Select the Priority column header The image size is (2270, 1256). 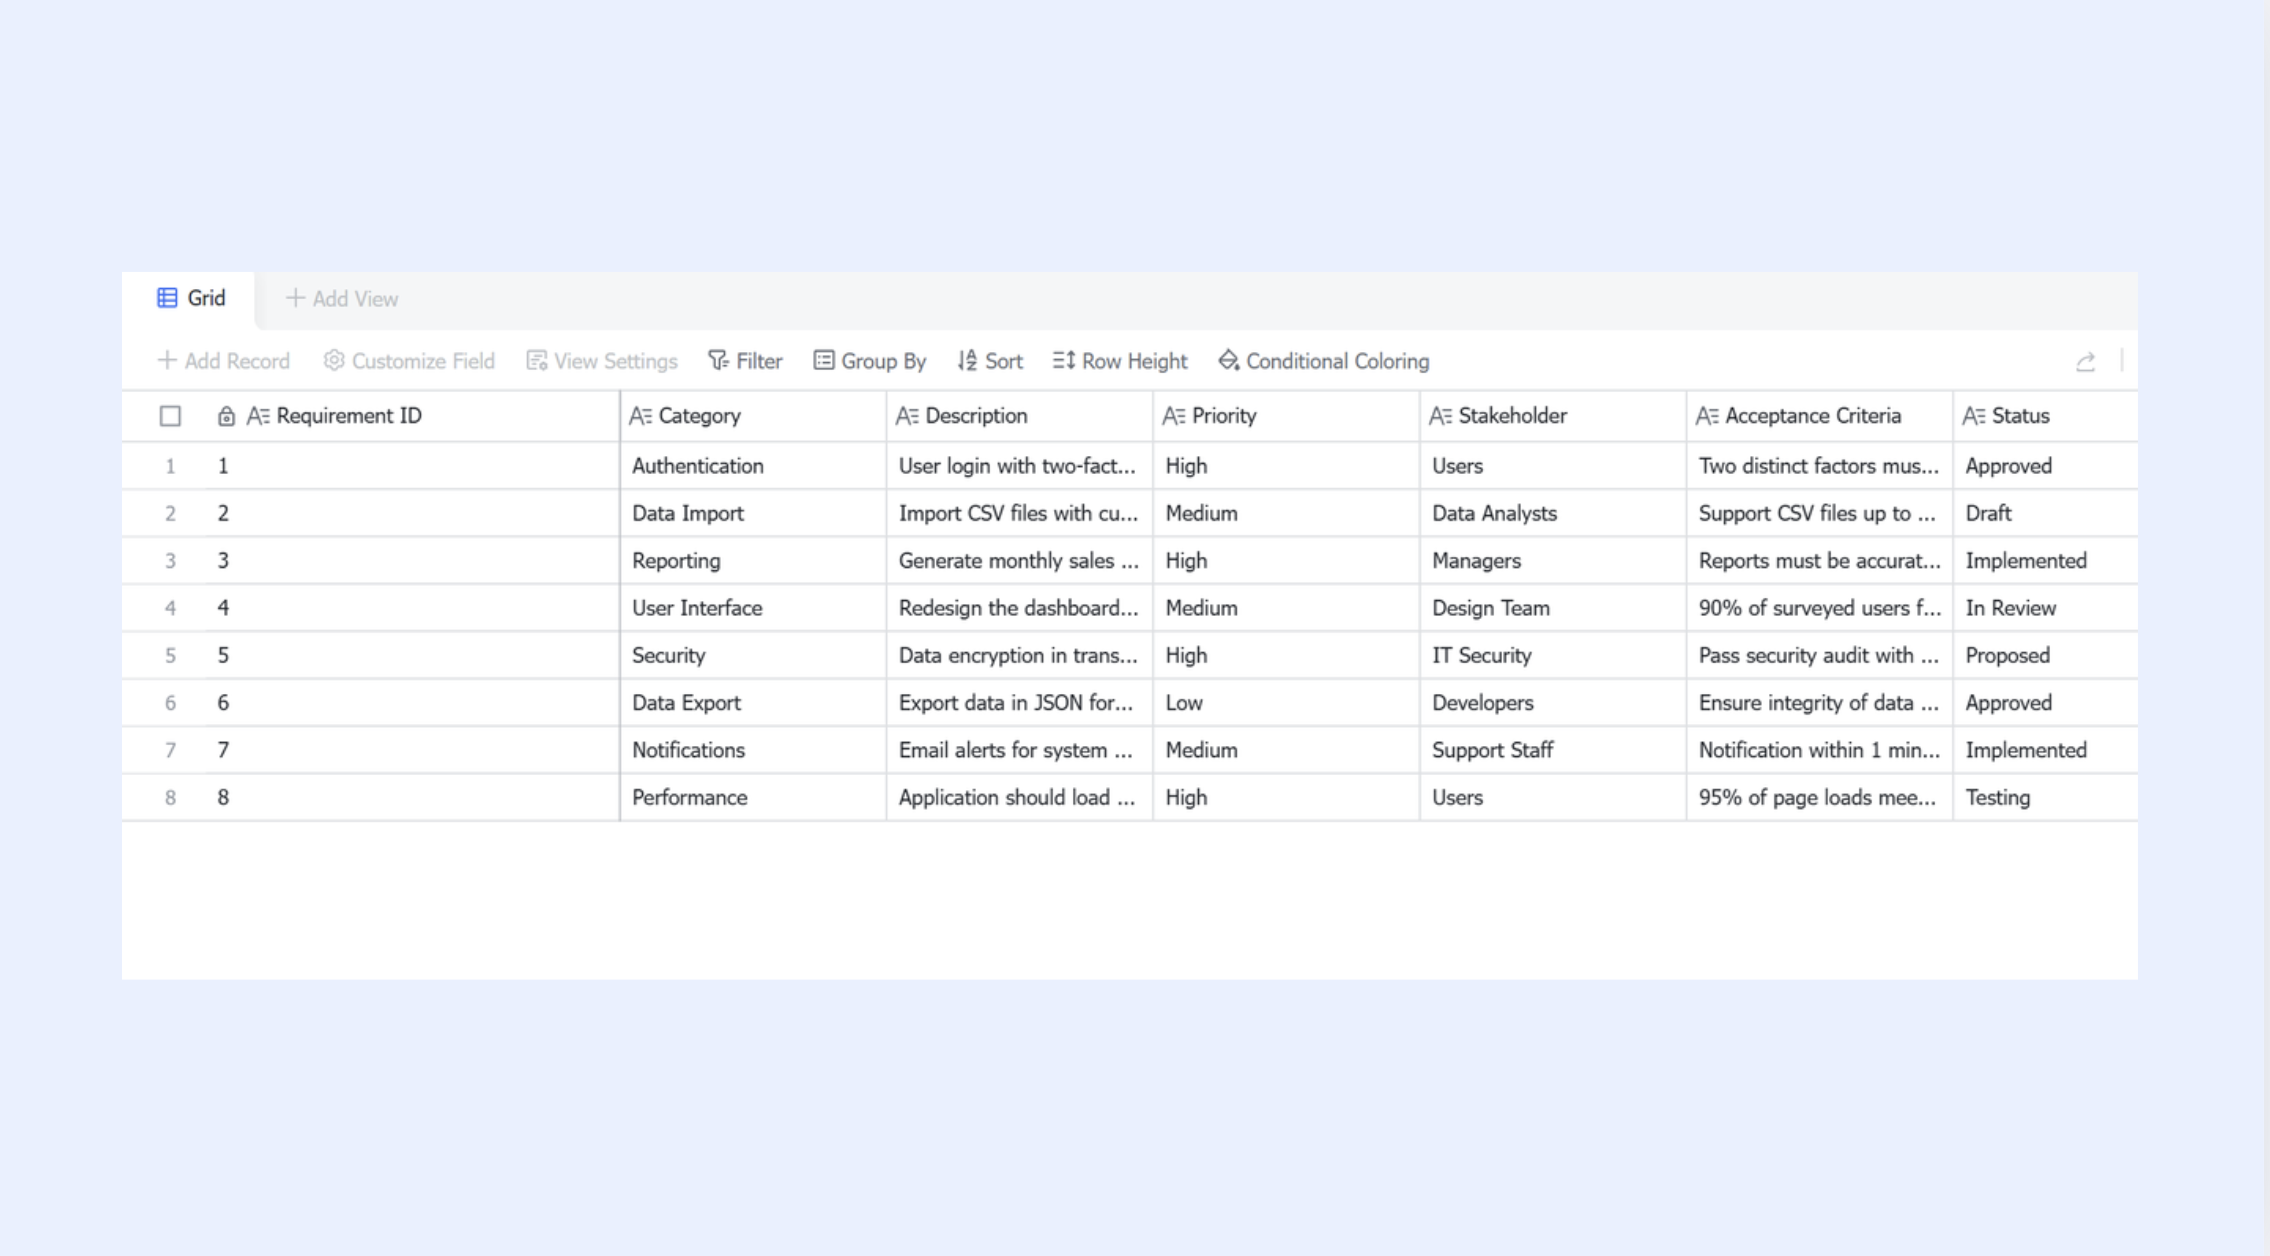tap(1286, 416)
